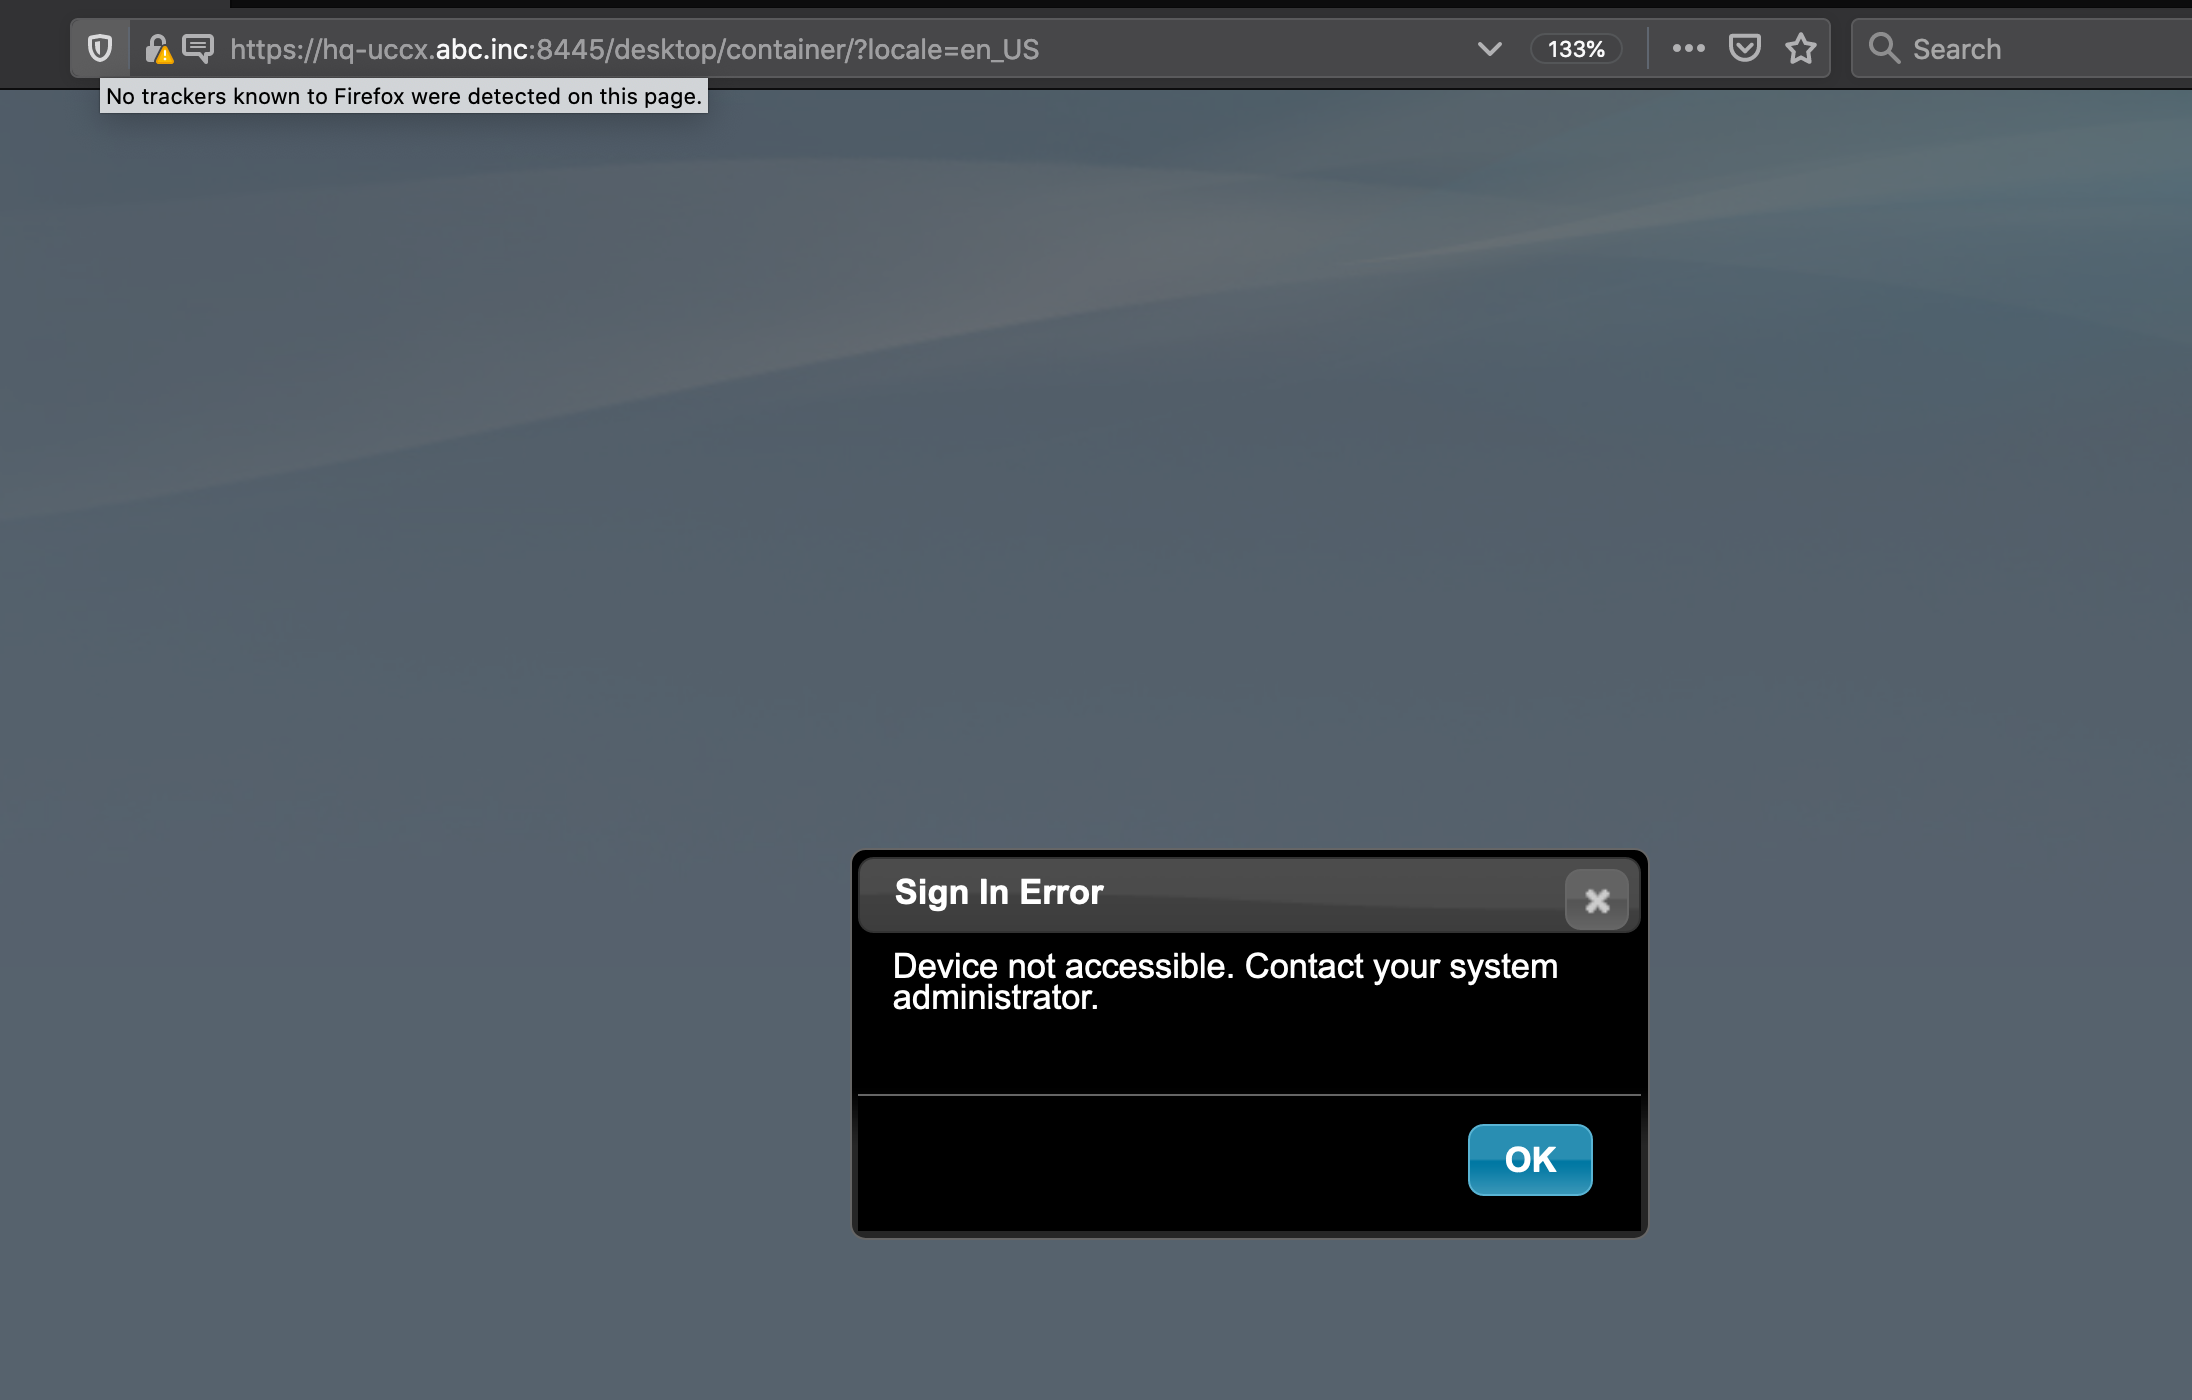
Task: Click the tracking protection shield icon
Action: coord(100,48)
